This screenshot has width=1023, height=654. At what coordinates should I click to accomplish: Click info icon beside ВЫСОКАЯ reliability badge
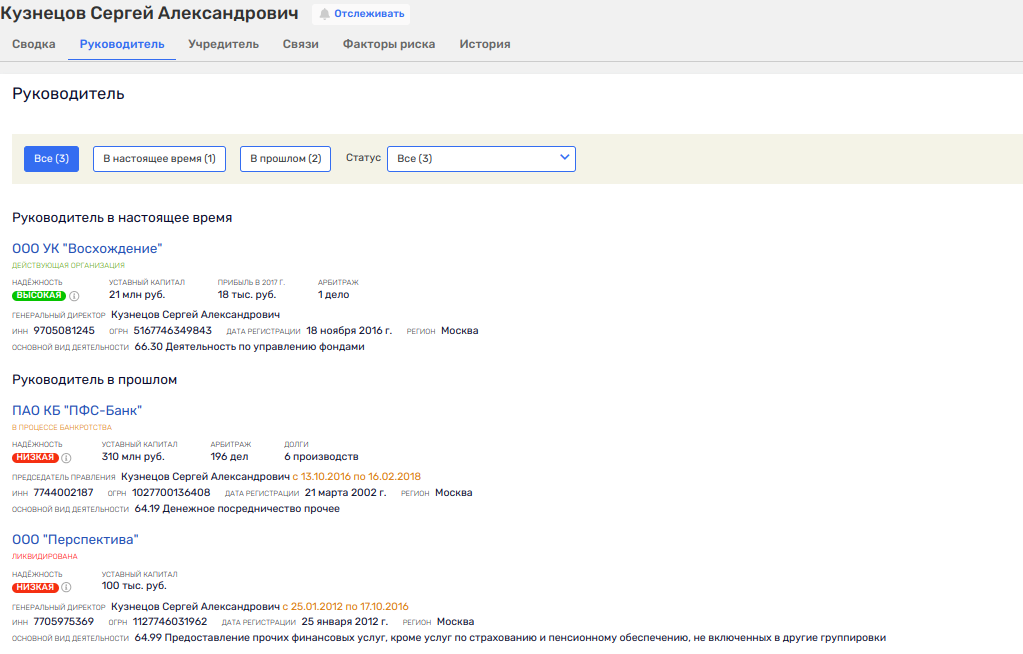(74, 296)
